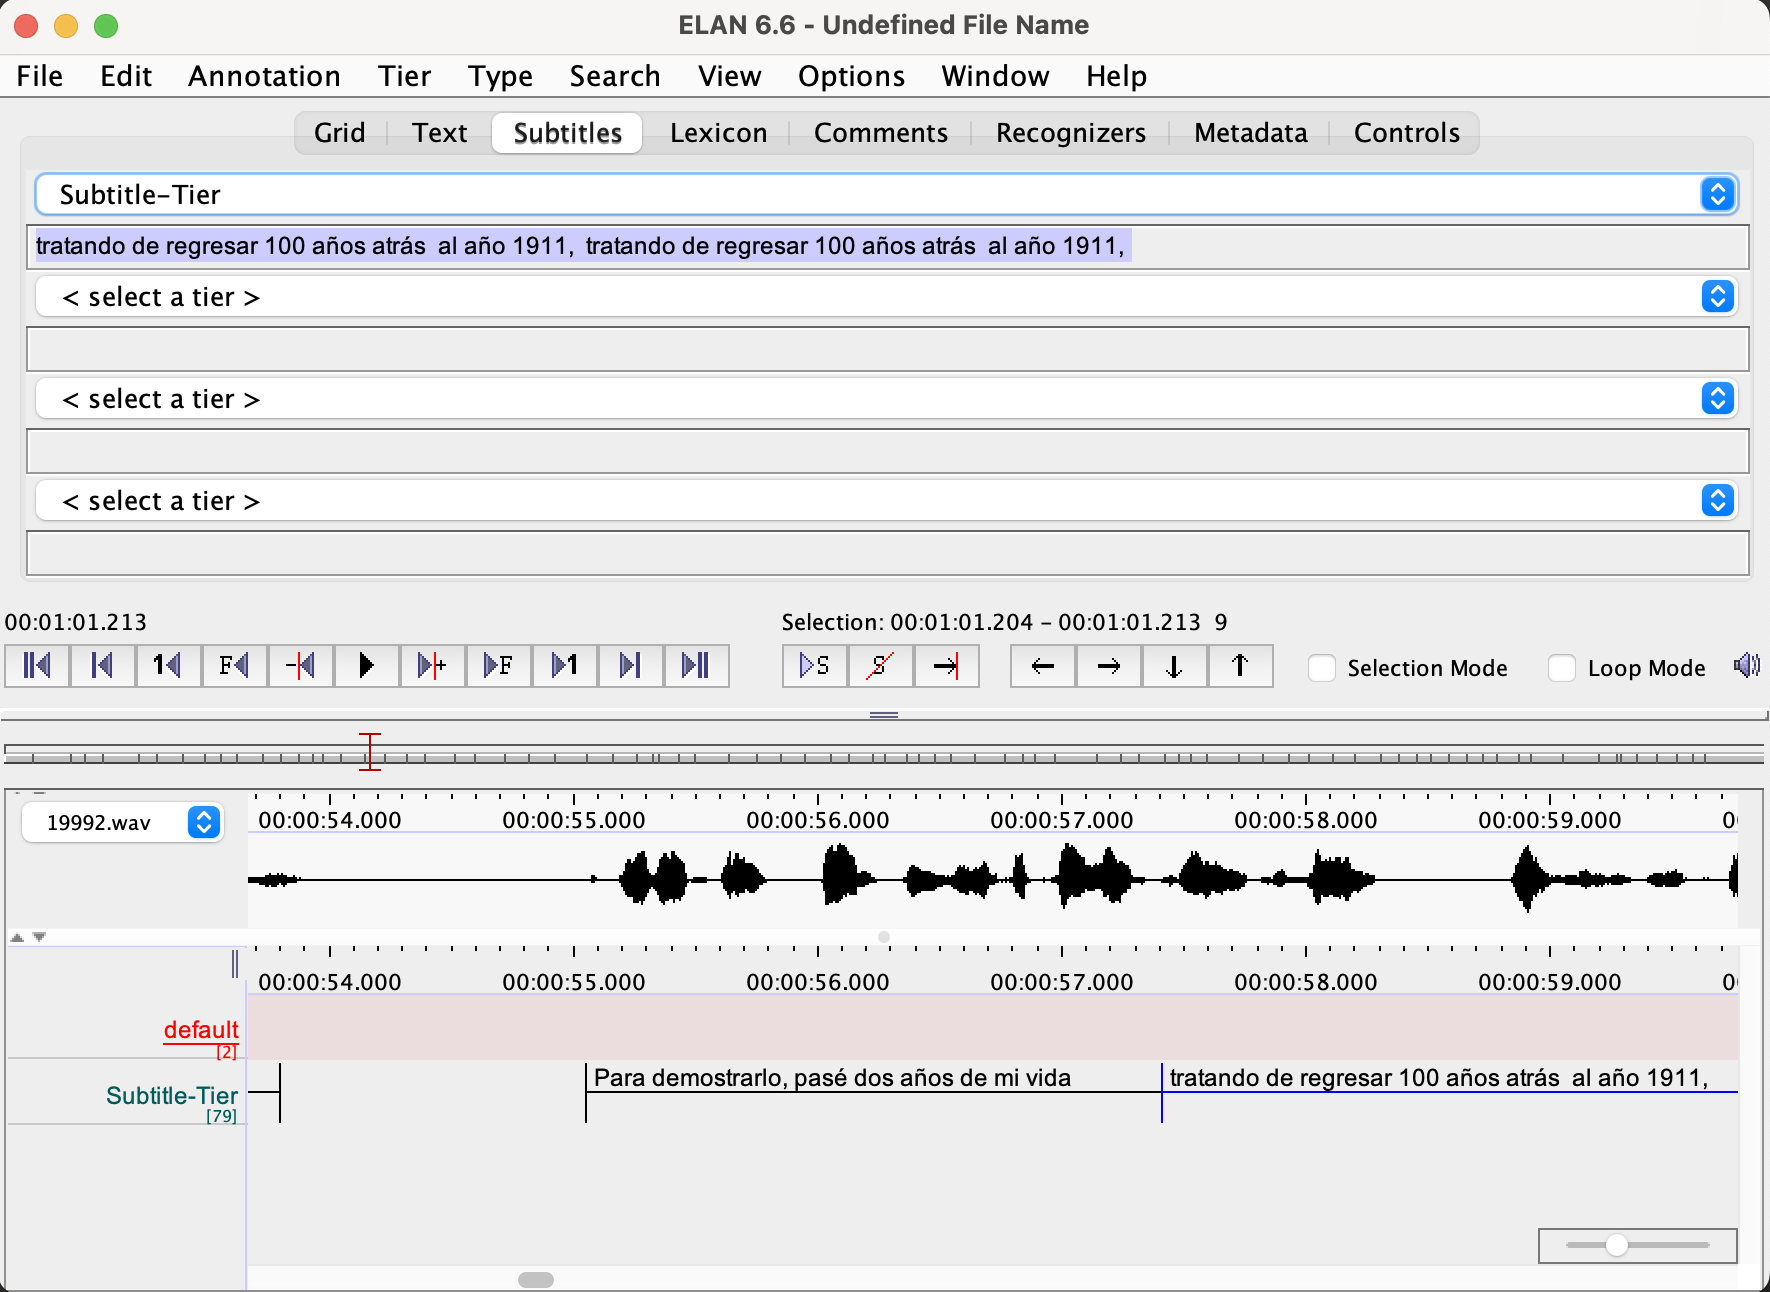Select the 'Para demostrarlo' annotation on timeline
This screenshot has width=1770, height=1292.
click(x=832, y=1078)
